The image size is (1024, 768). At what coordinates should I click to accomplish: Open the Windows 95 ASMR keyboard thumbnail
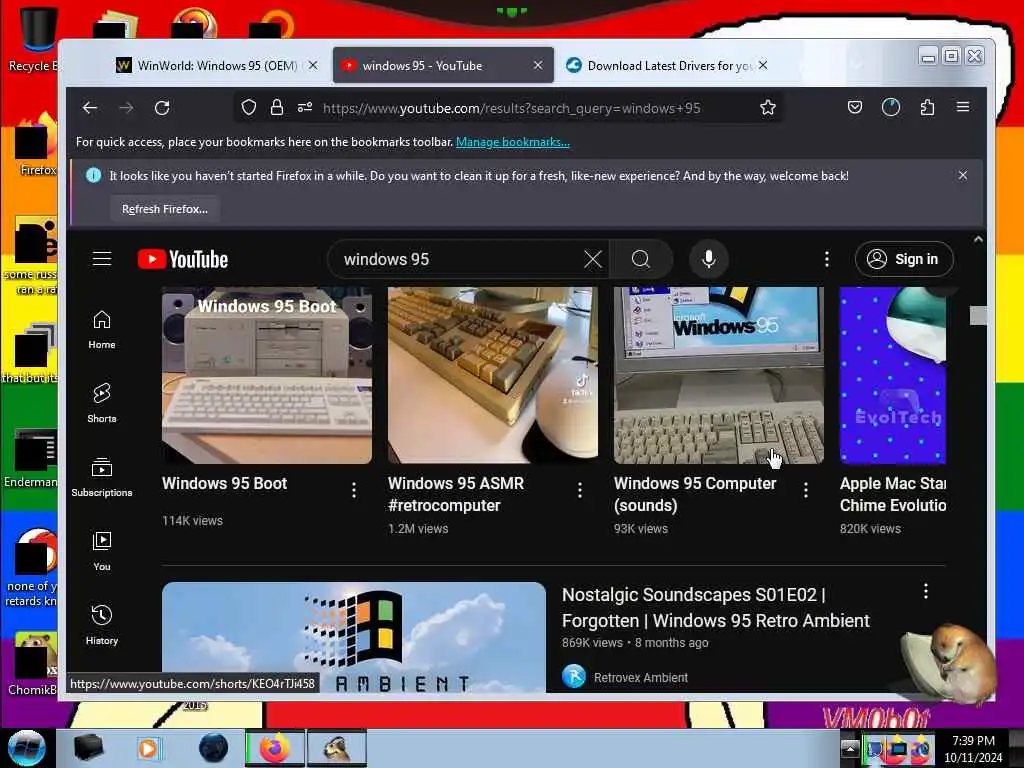(493, 376)
